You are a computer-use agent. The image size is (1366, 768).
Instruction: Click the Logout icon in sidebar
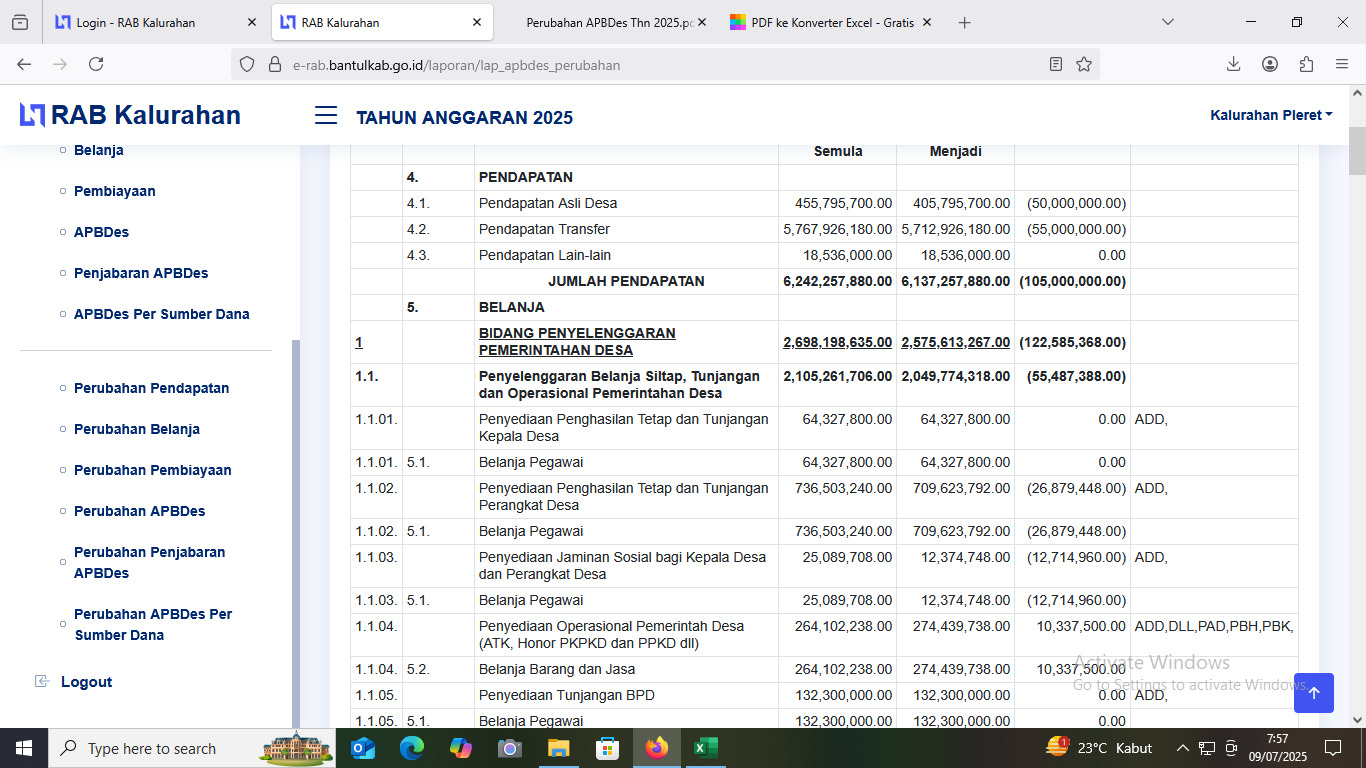point(41,681)
